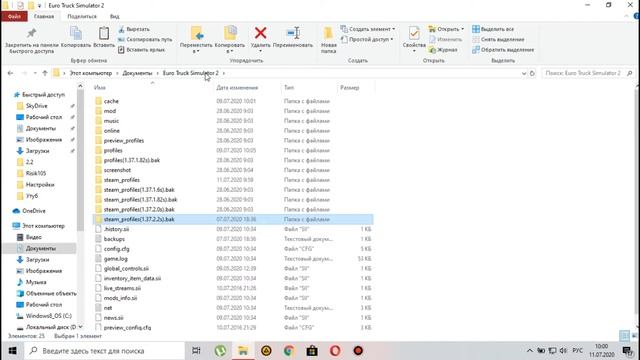The width and height of the screenshot is (640, 360).
Task: Click the Переименовать icon
Action: [x=293, y=33]
